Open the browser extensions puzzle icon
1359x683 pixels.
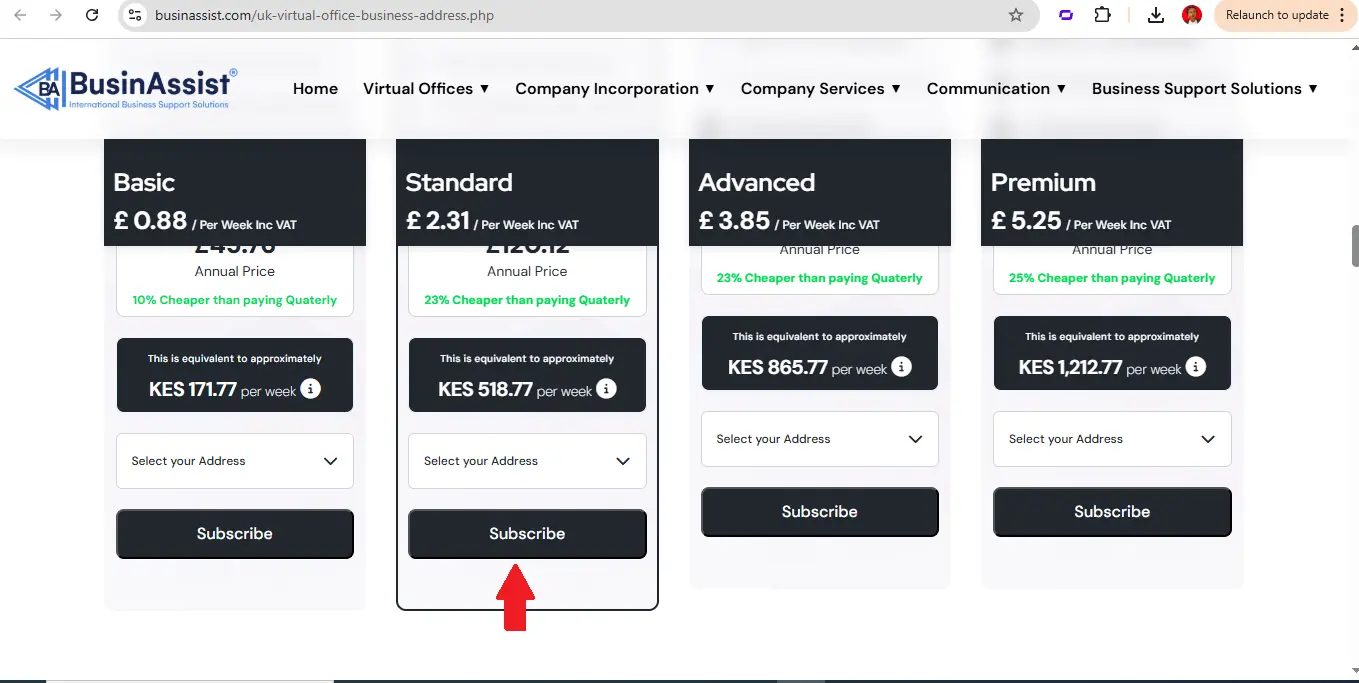coord(1102,15)
